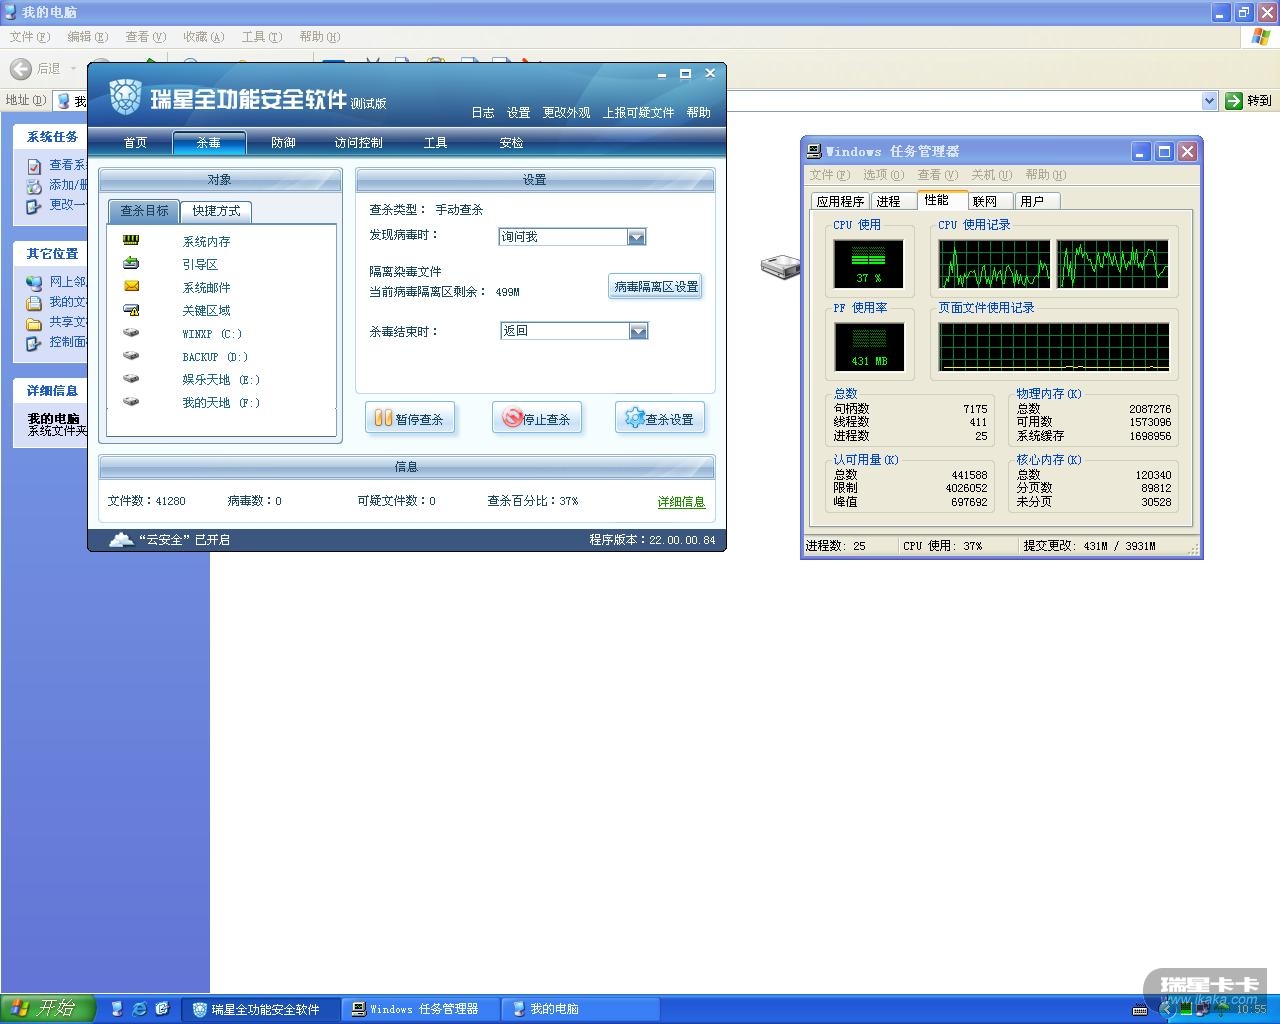Click the 停止查杀 stop scan button
Screen dimensions: 1280x1024
pos(537,418)
